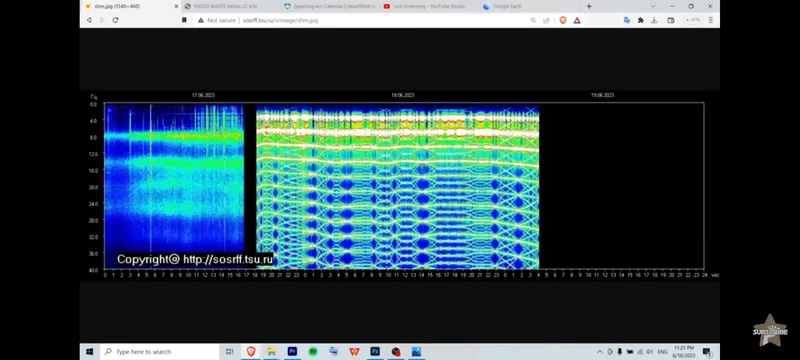Expand the tab search chevron

click(653, 6)
